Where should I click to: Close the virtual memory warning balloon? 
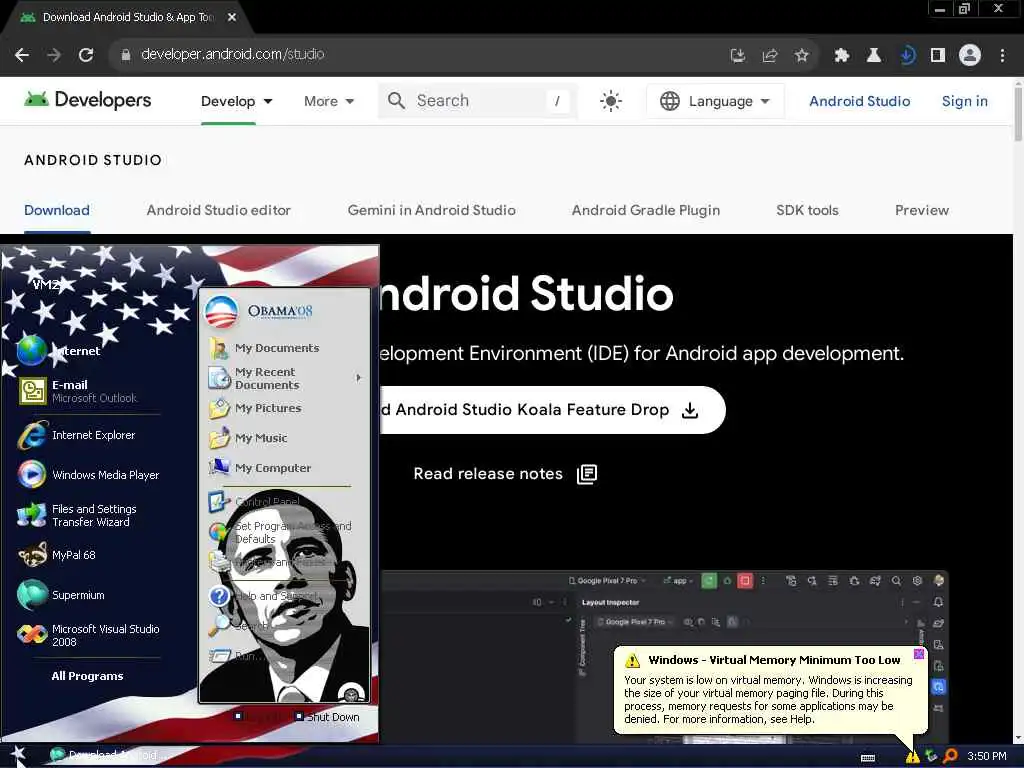[919, 654]
